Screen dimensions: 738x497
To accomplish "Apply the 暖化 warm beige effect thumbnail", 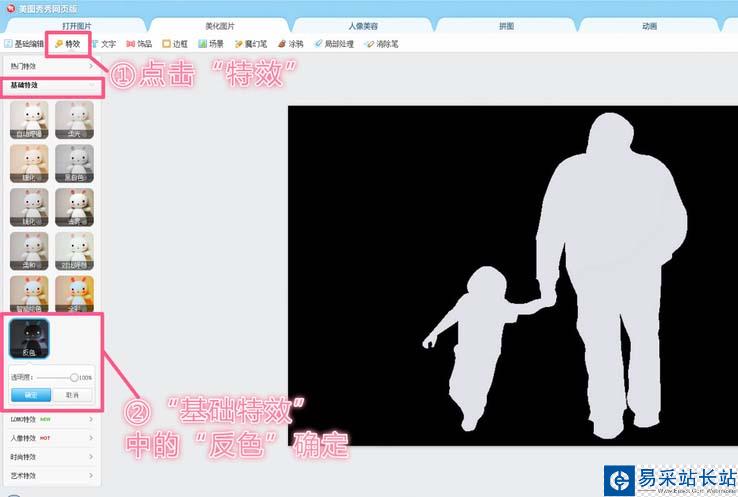I will (29, 164).
